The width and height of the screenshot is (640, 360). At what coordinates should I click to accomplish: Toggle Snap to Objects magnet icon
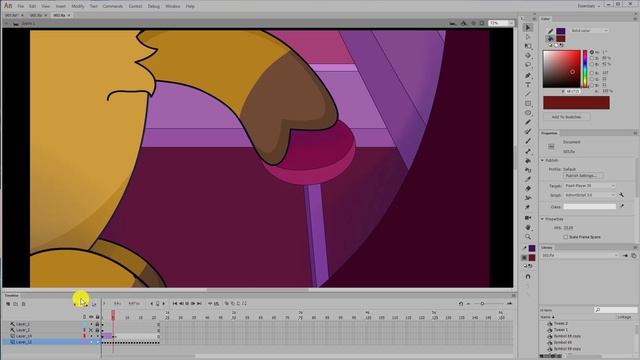528,276
